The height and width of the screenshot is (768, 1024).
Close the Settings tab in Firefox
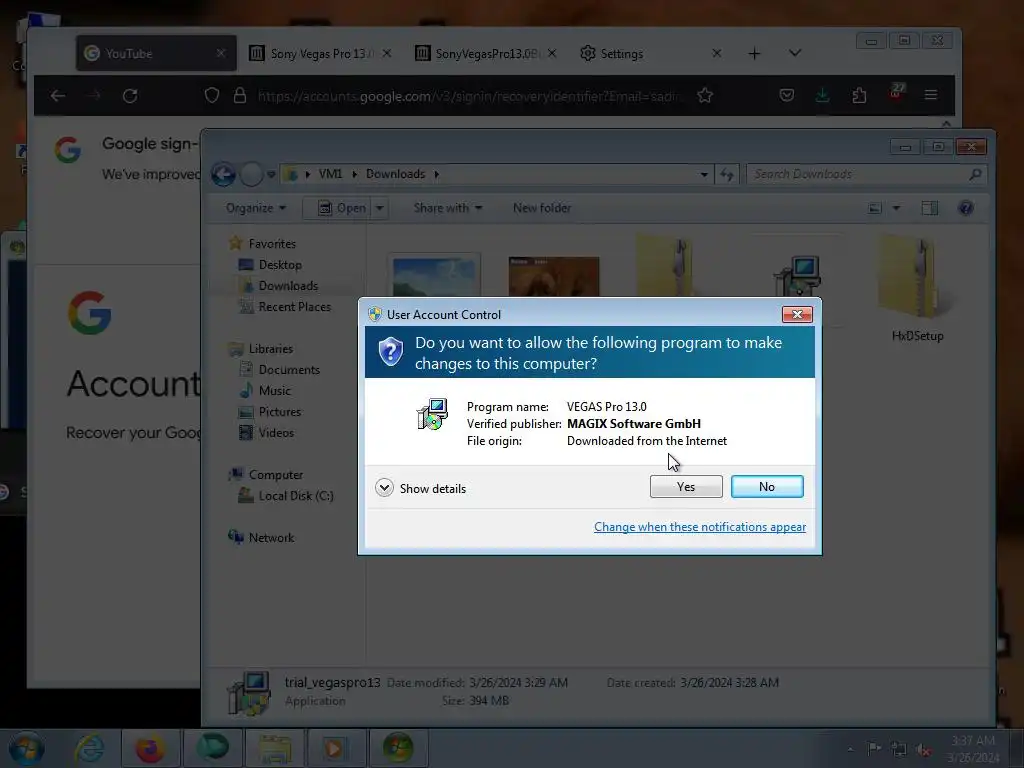[x=716, y=54]
